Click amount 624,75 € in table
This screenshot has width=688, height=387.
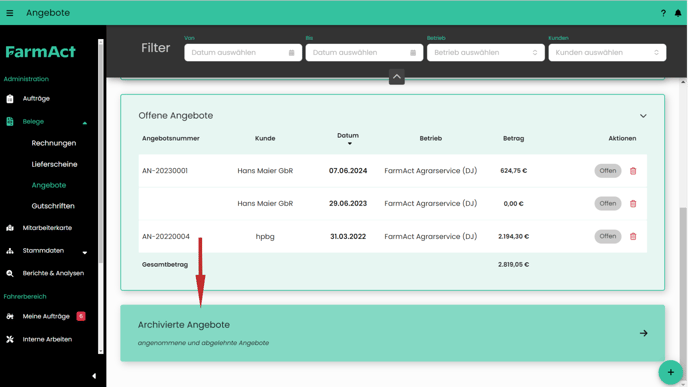point(513,171)
